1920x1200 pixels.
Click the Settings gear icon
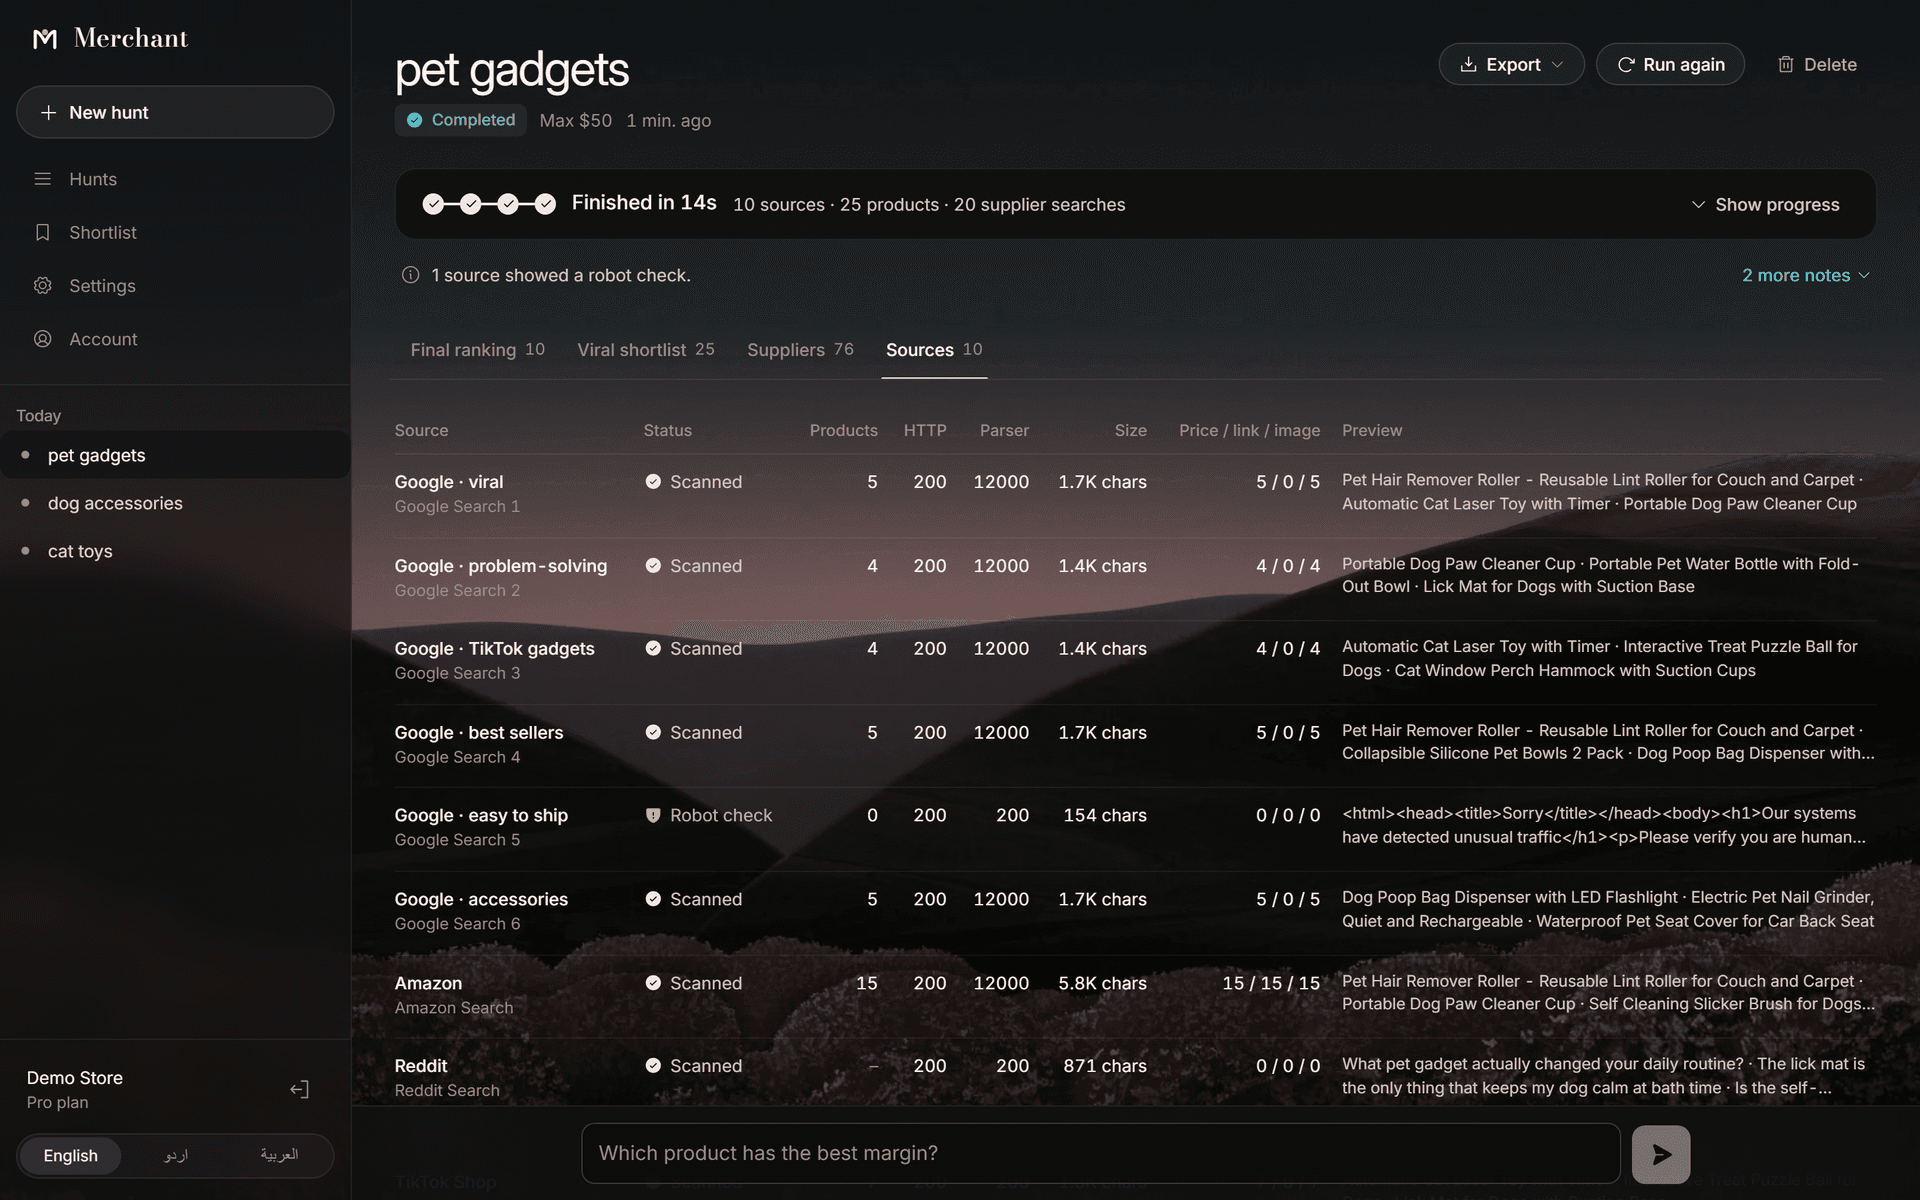click(x=42, y=286)
